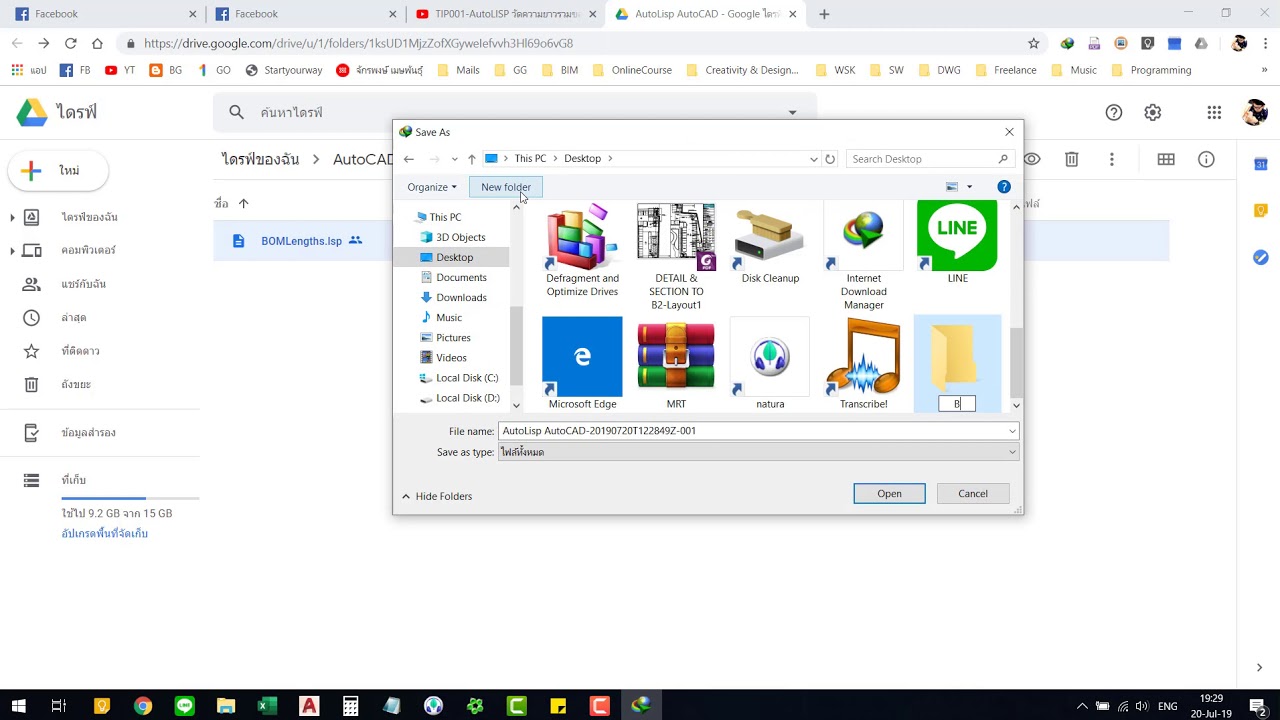Open Drive help question icon

pyautogui.click(x=1114, y=113)
